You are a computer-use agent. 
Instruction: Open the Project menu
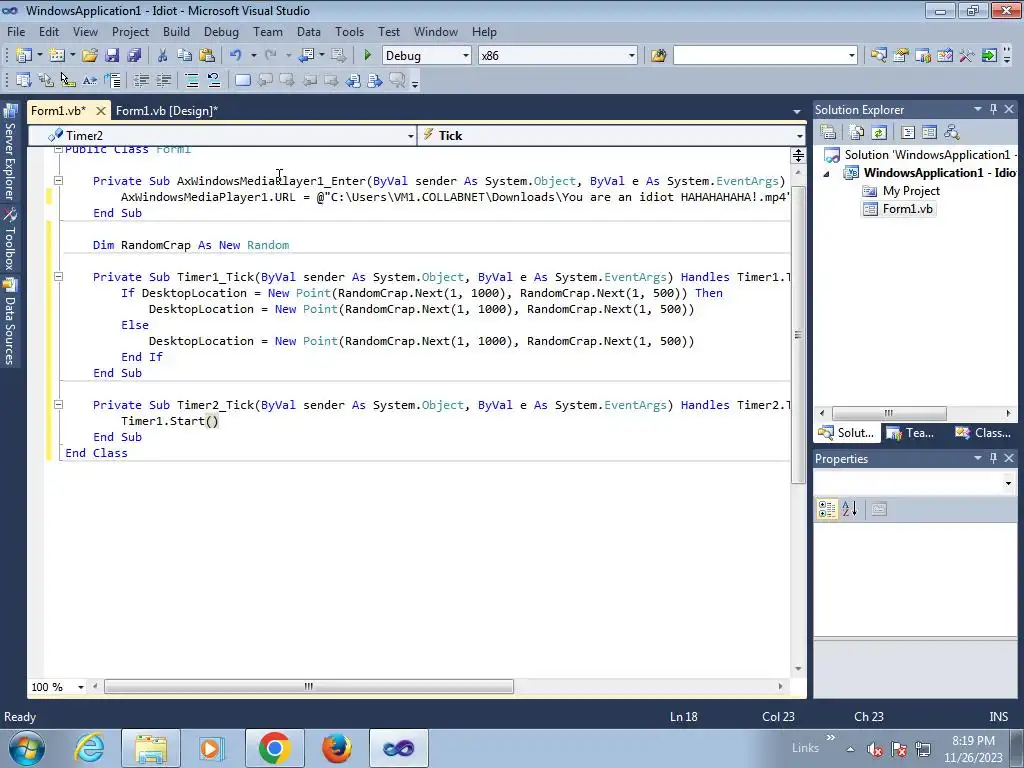130,31
